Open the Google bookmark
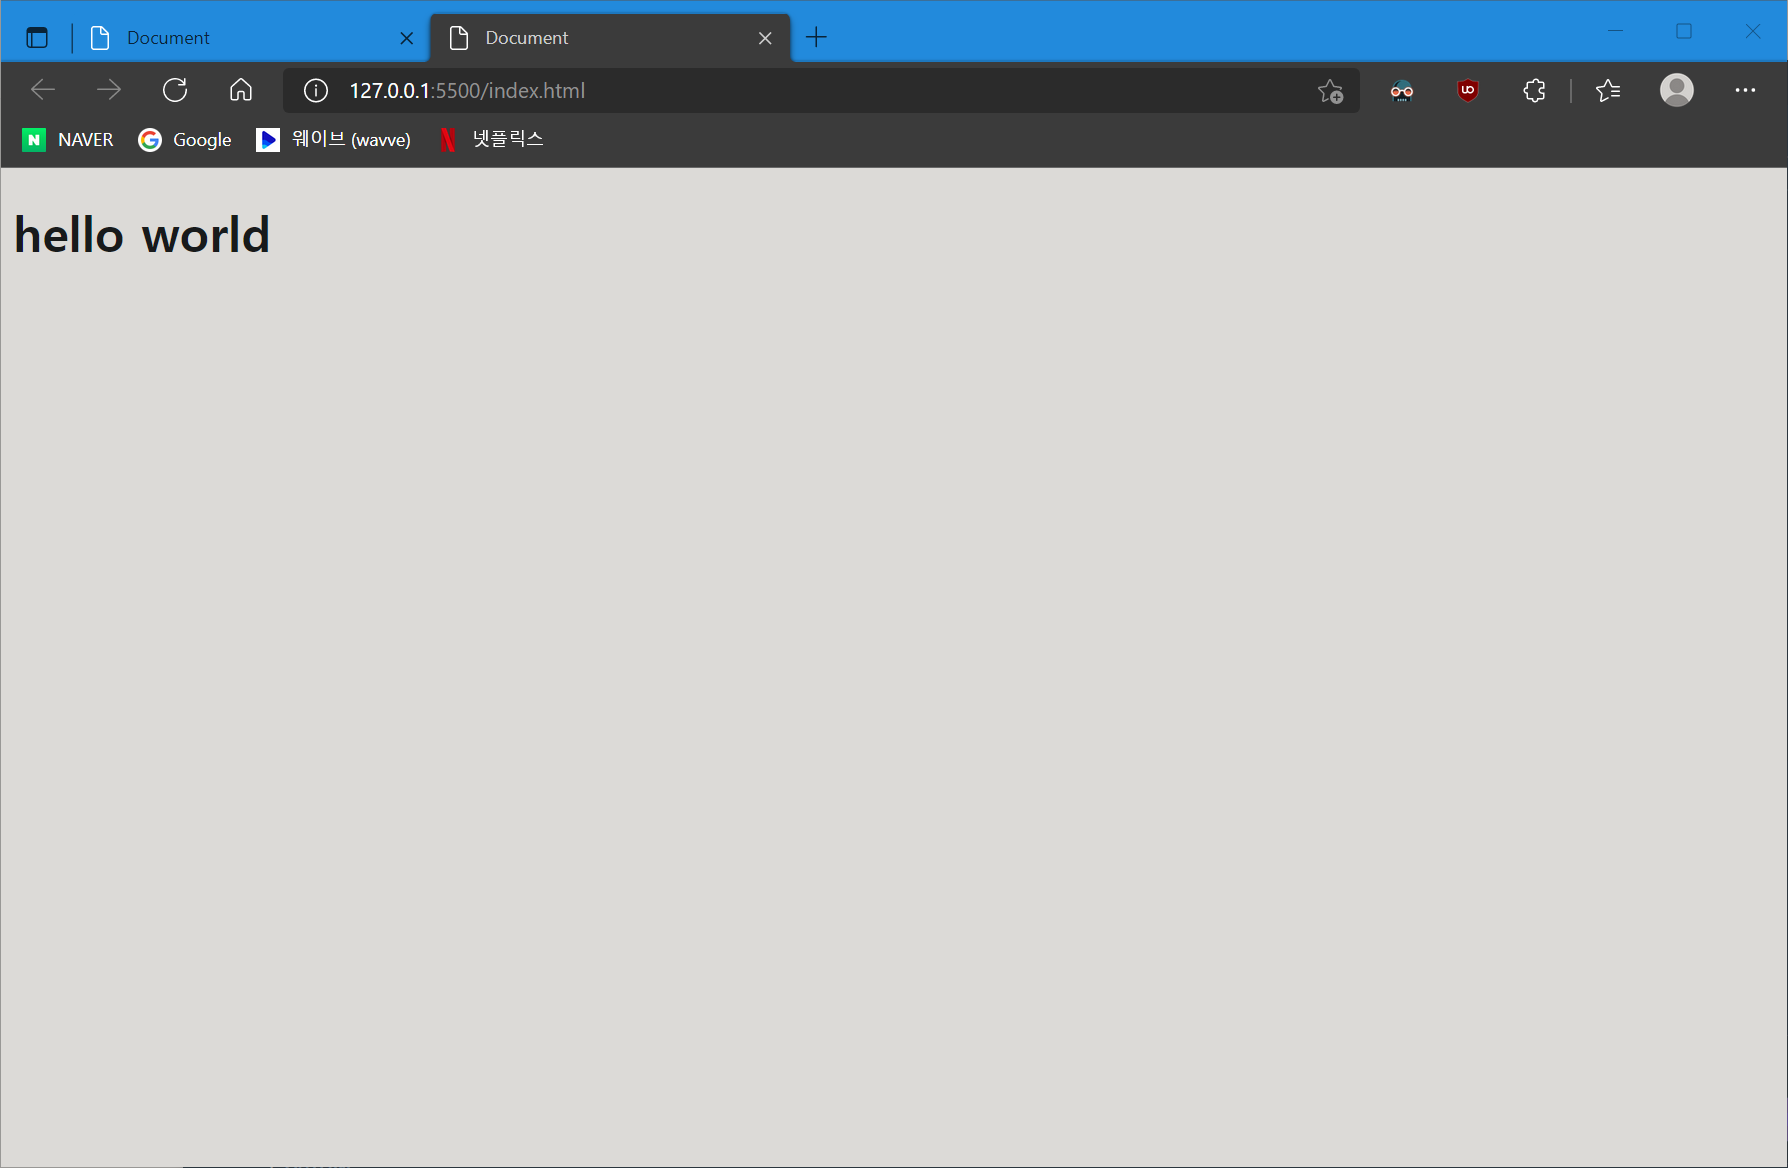This screenshot has width=1788, height=1168. coord(185,140)
